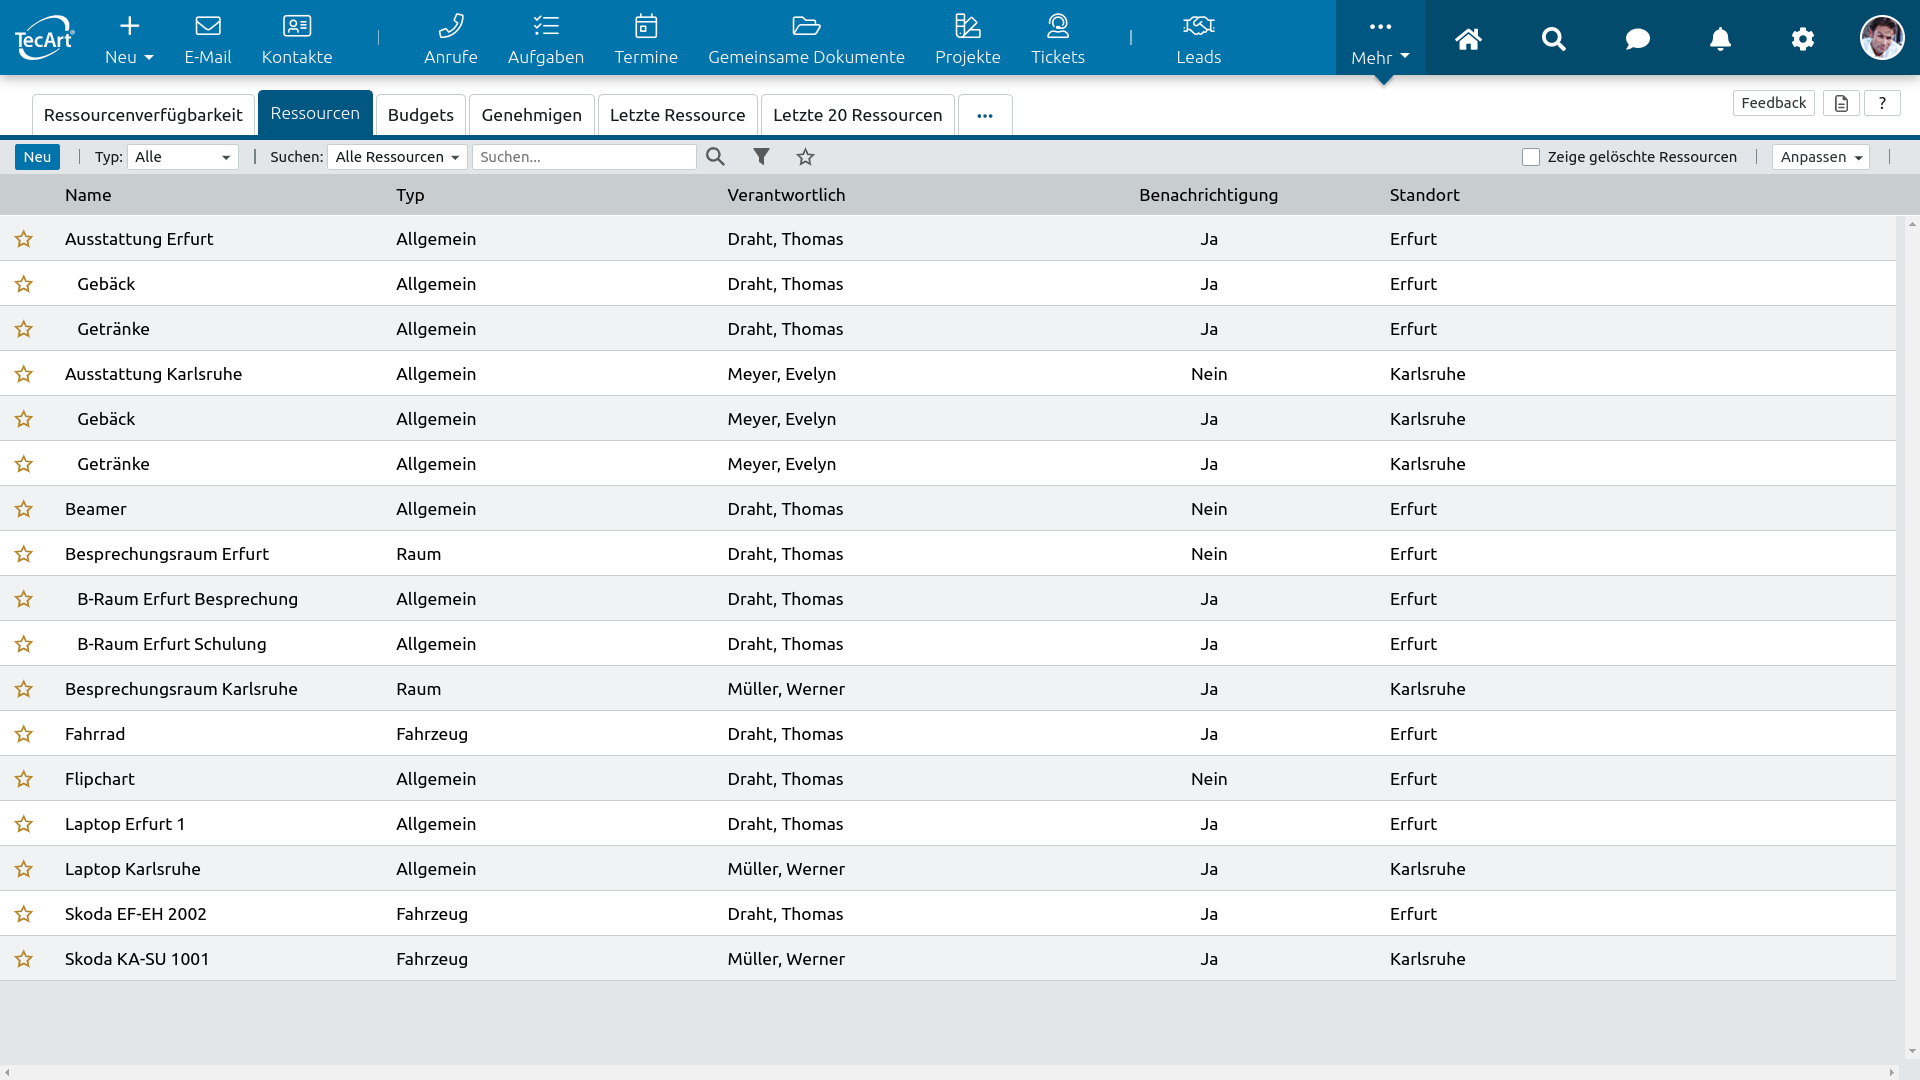Enable Zeige gelöschte Ressourcen checkbox
The image size is (1920, 1080).
click(x=1530, y=157)
